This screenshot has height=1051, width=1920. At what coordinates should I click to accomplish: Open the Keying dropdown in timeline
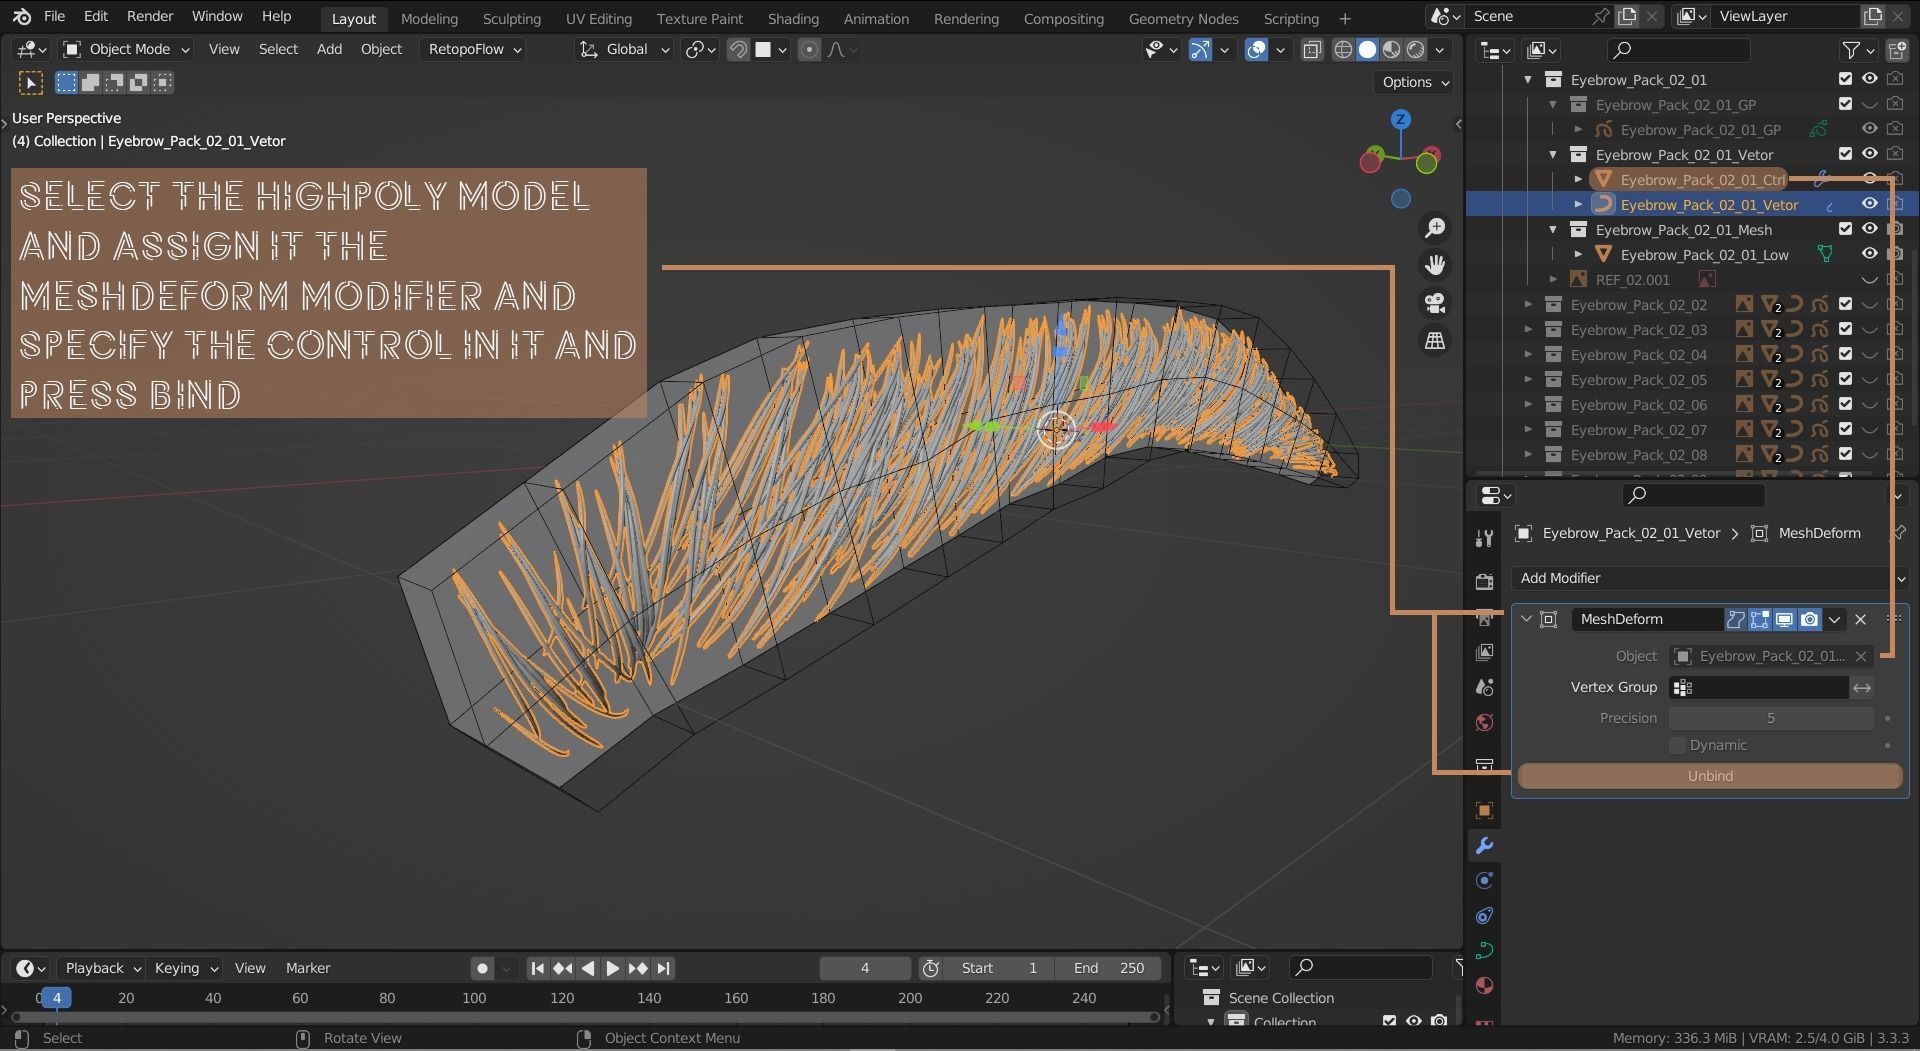185,968
